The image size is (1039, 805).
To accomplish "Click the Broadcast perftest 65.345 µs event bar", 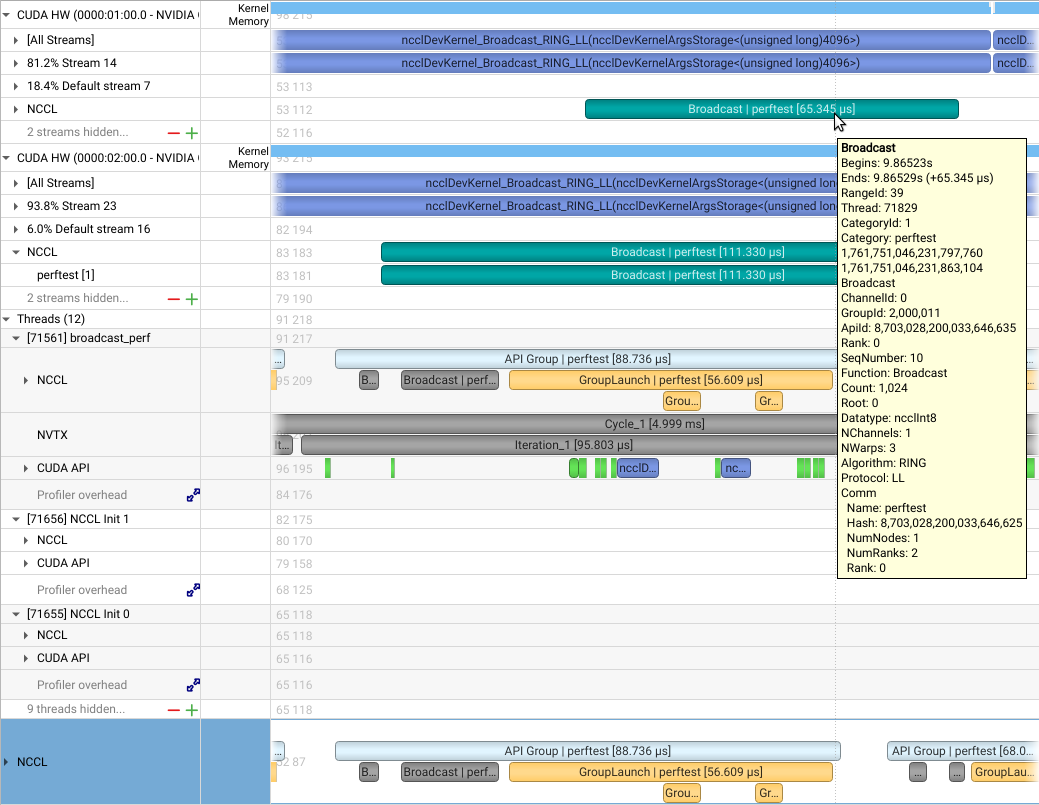I will [x=770, y=109].
